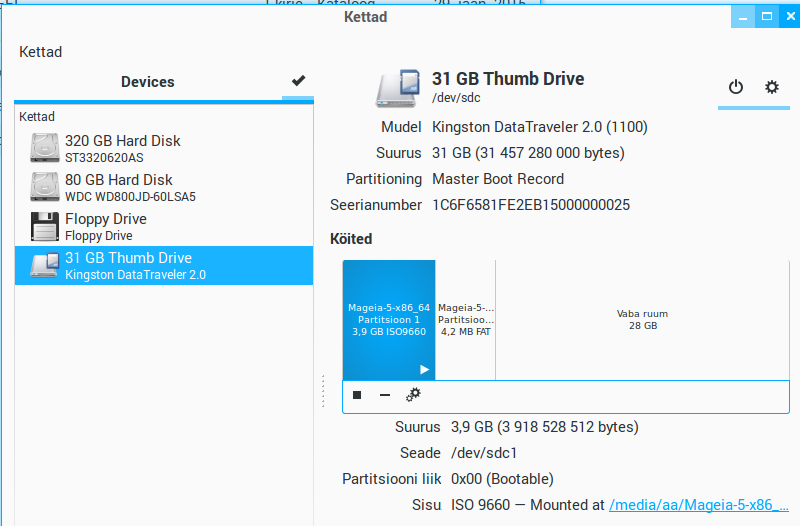Click the 31 GB (31 457 280 000 bytes) size value

click(x=529, y=153)
